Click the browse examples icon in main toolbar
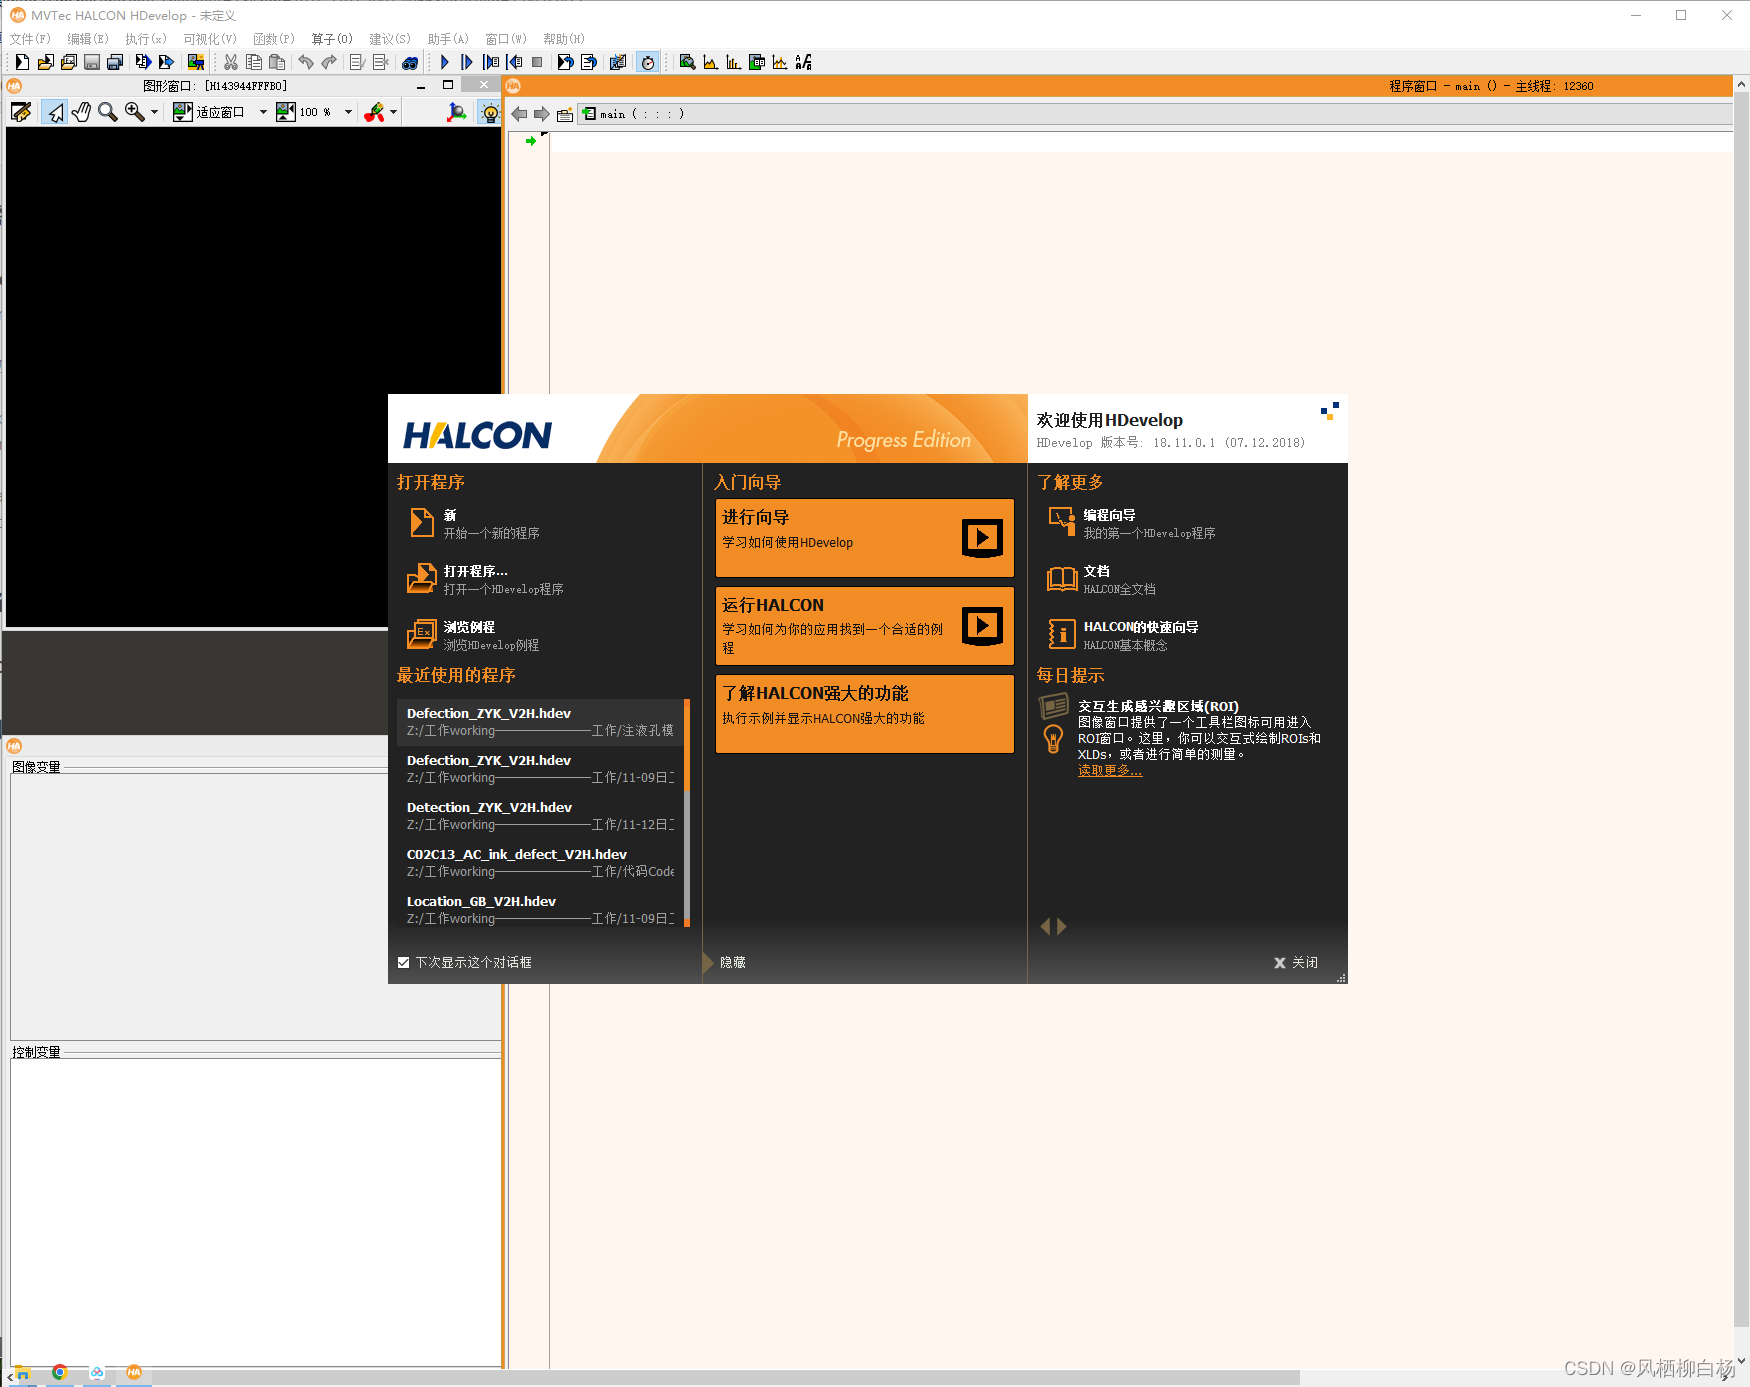The height and width of the screenshot is (1387, 1750). 68,62
